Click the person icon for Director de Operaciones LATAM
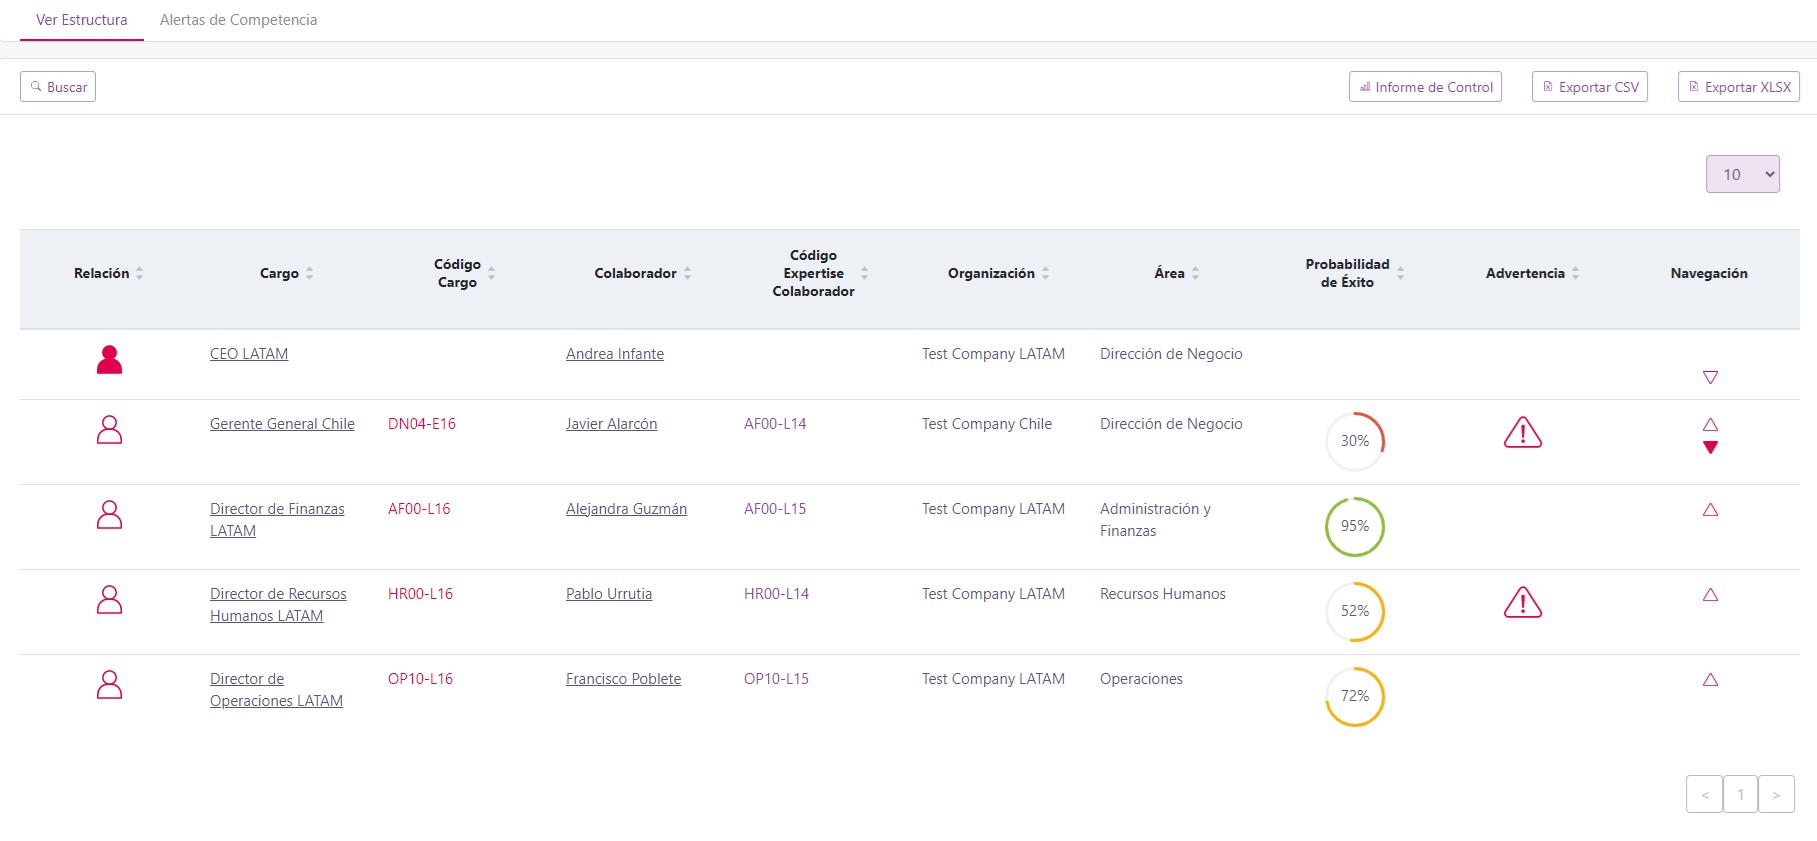Screen dimensions: 1817x841 coord(109,685)
